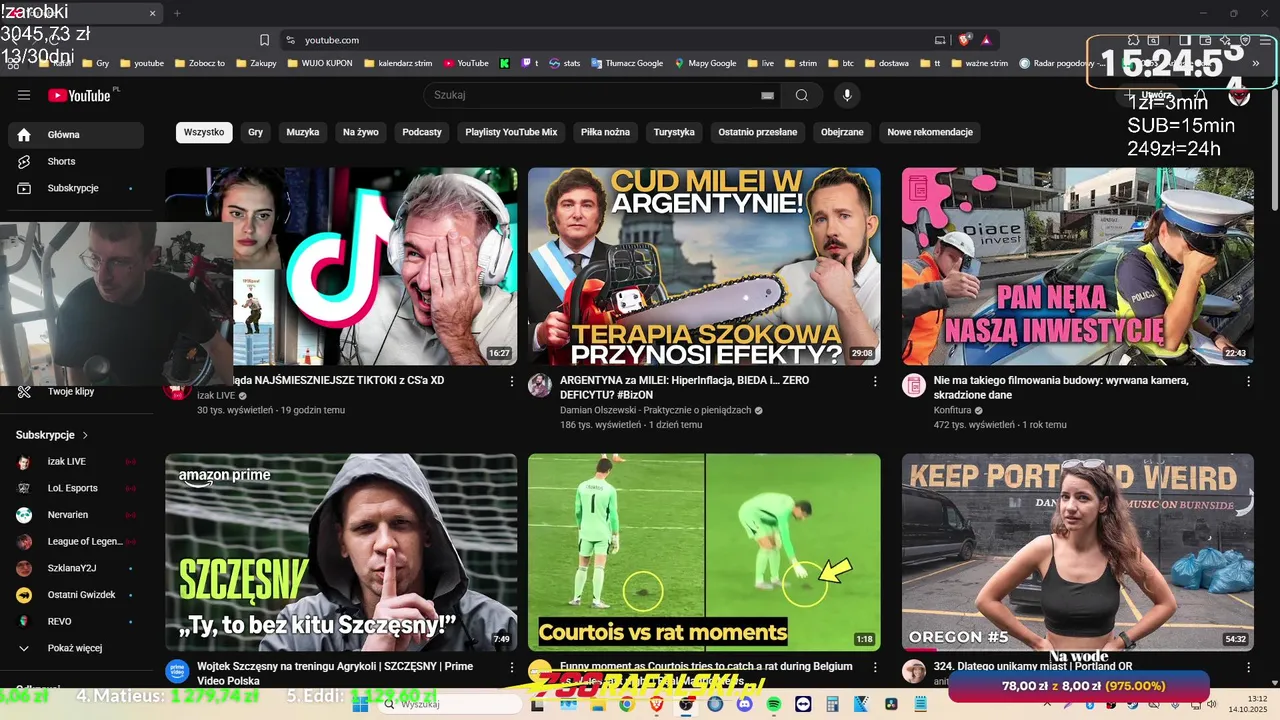Start voice search with the microphone

847,95
